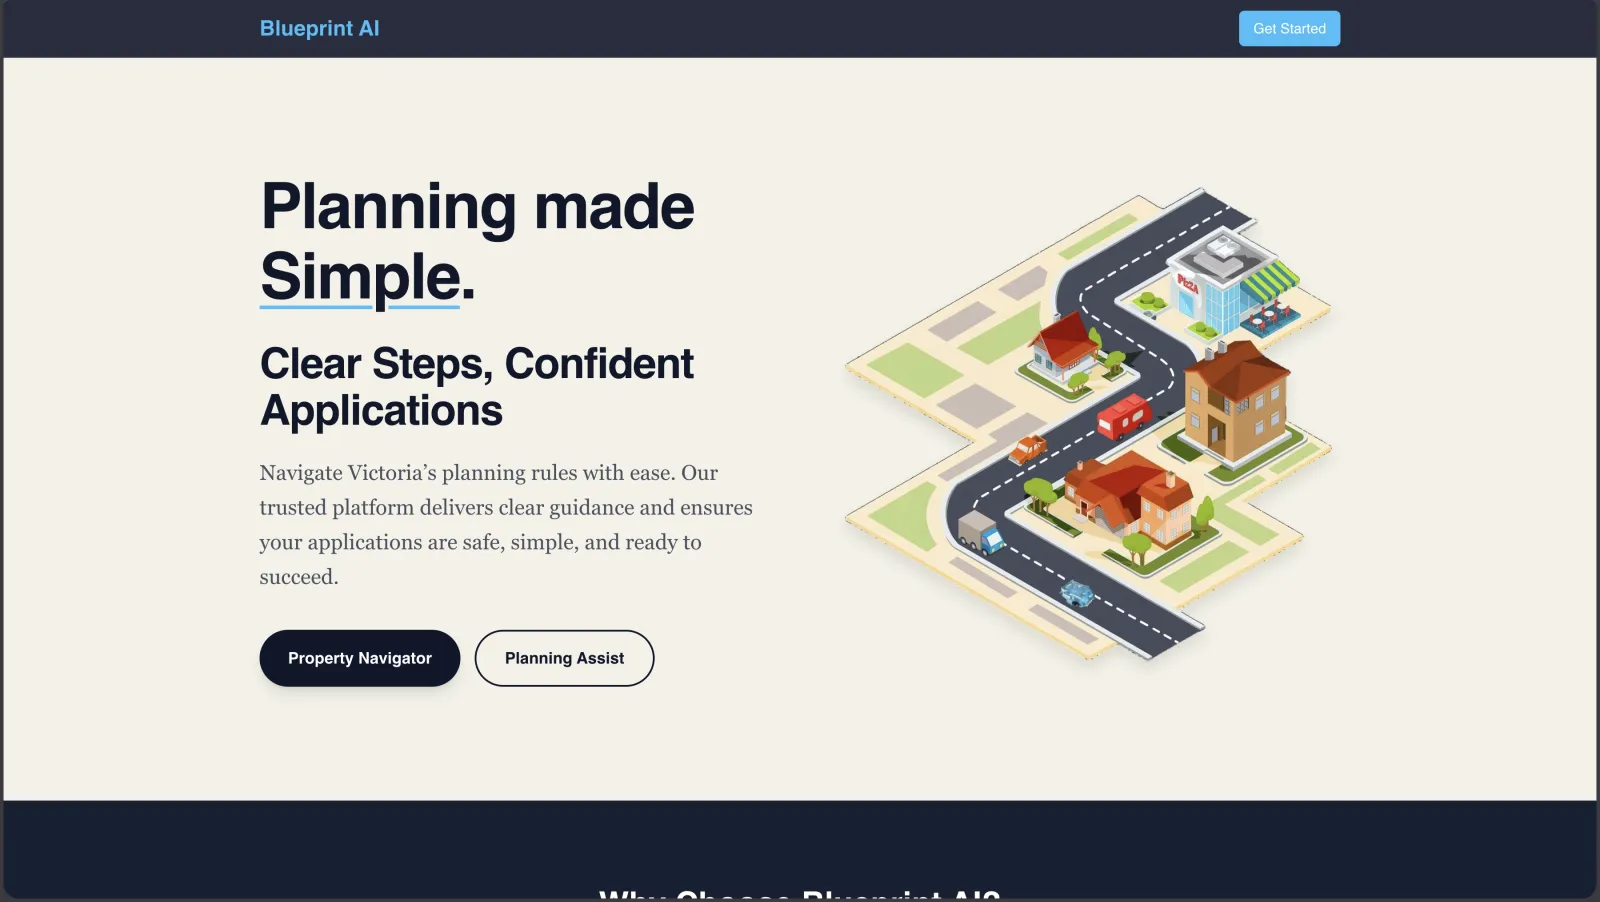The image size is (1600, 902).
Task: Click the 'Planning made Simple.' headline
Action: 477,241
